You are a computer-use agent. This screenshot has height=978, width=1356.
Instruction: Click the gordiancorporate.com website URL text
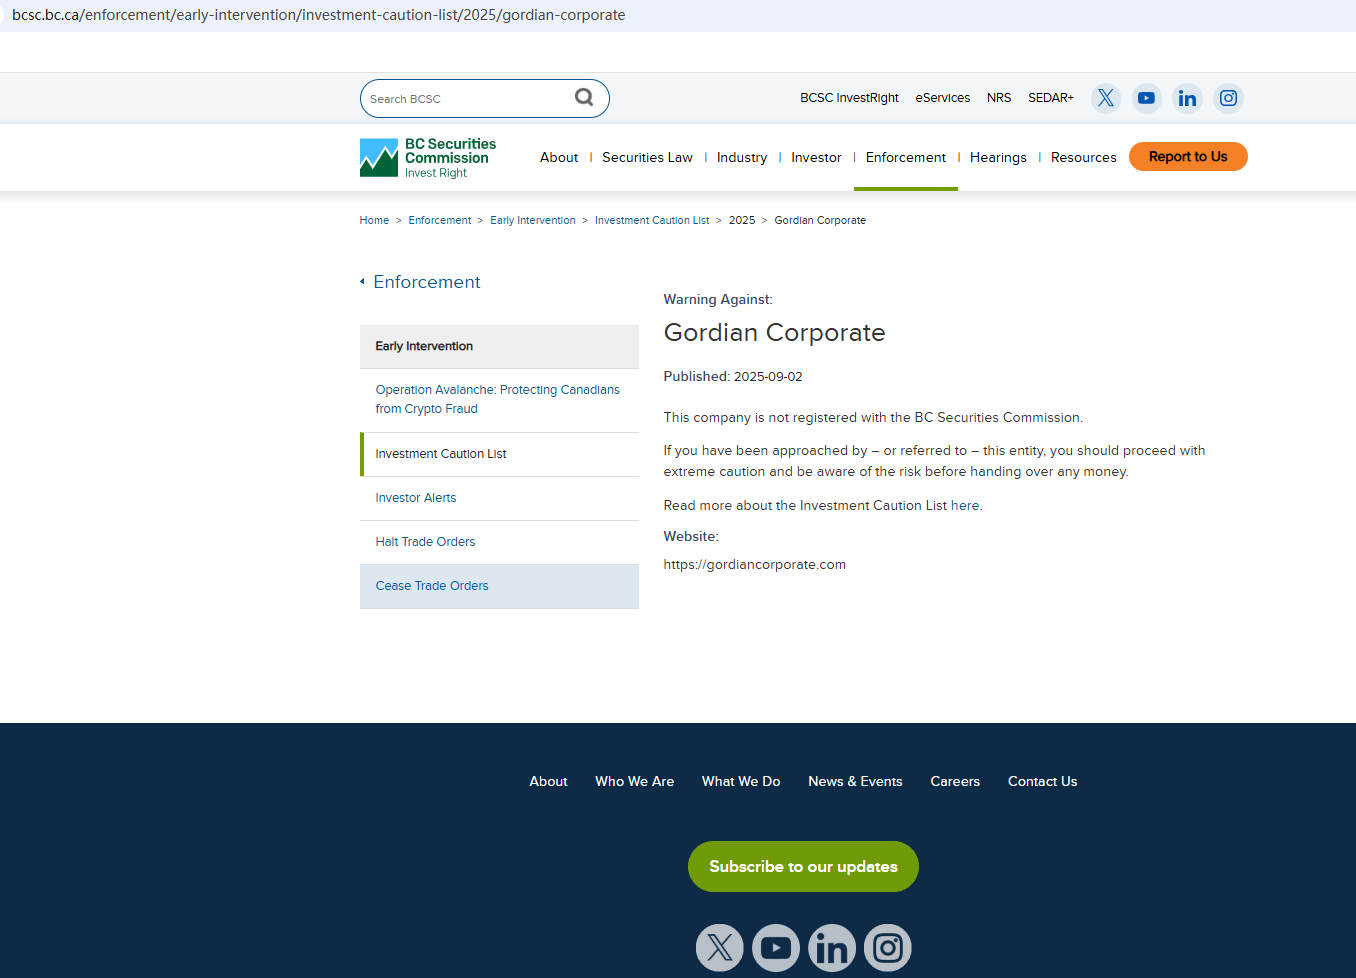pos(755,565)
